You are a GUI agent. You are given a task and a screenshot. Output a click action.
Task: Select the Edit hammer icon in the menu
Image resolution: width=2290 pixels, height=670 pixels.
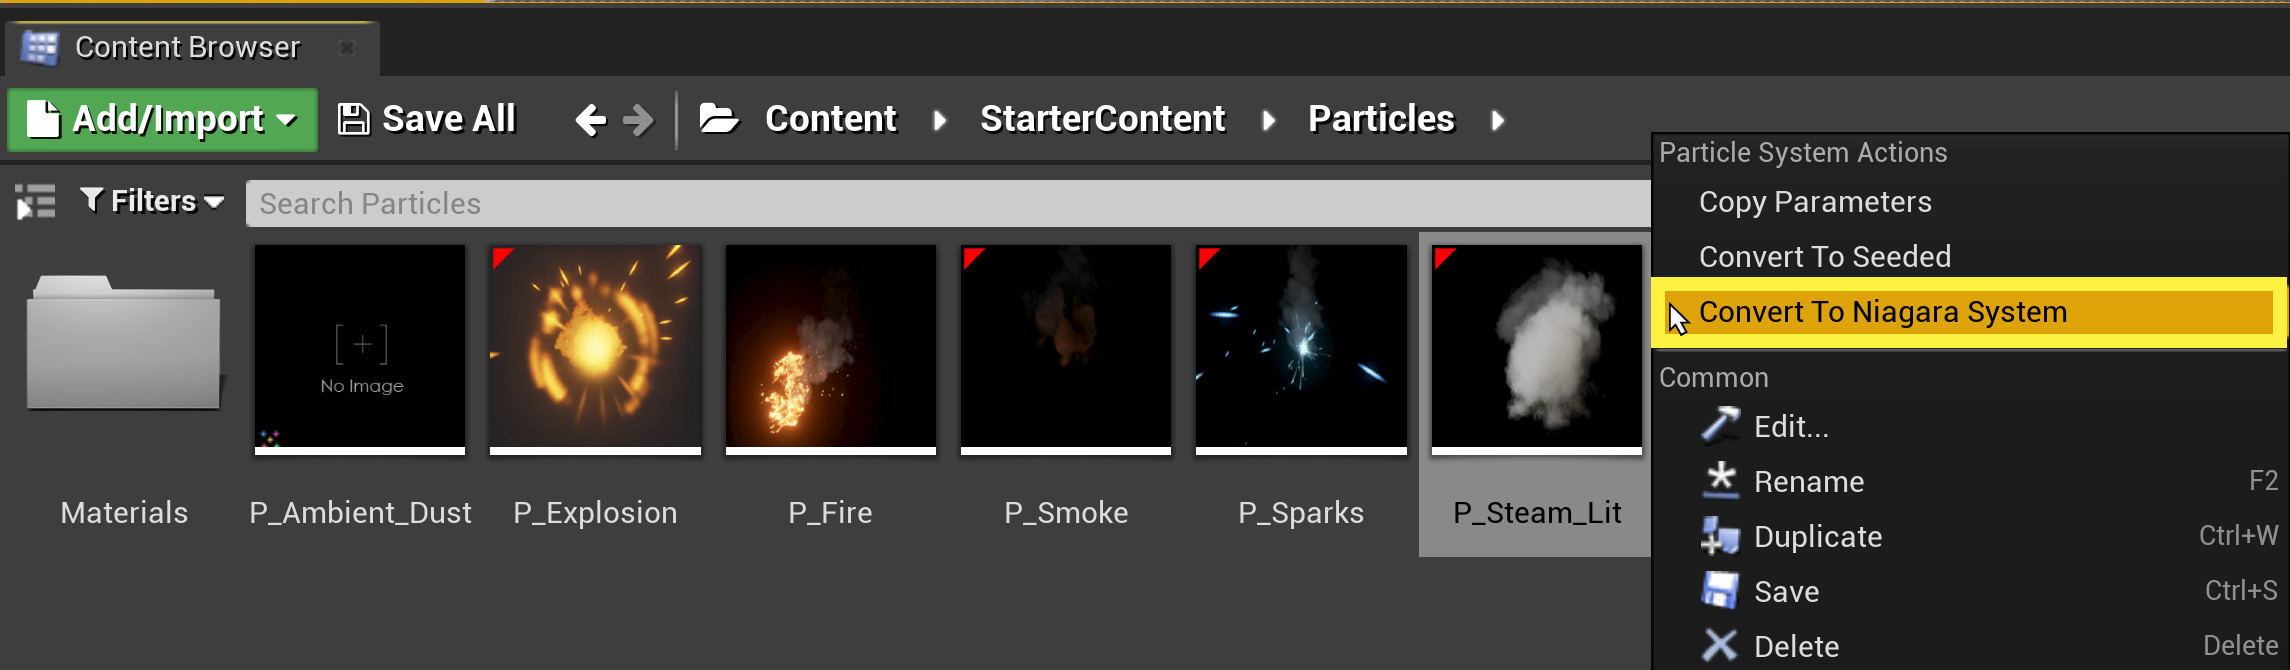[1720, 425]
